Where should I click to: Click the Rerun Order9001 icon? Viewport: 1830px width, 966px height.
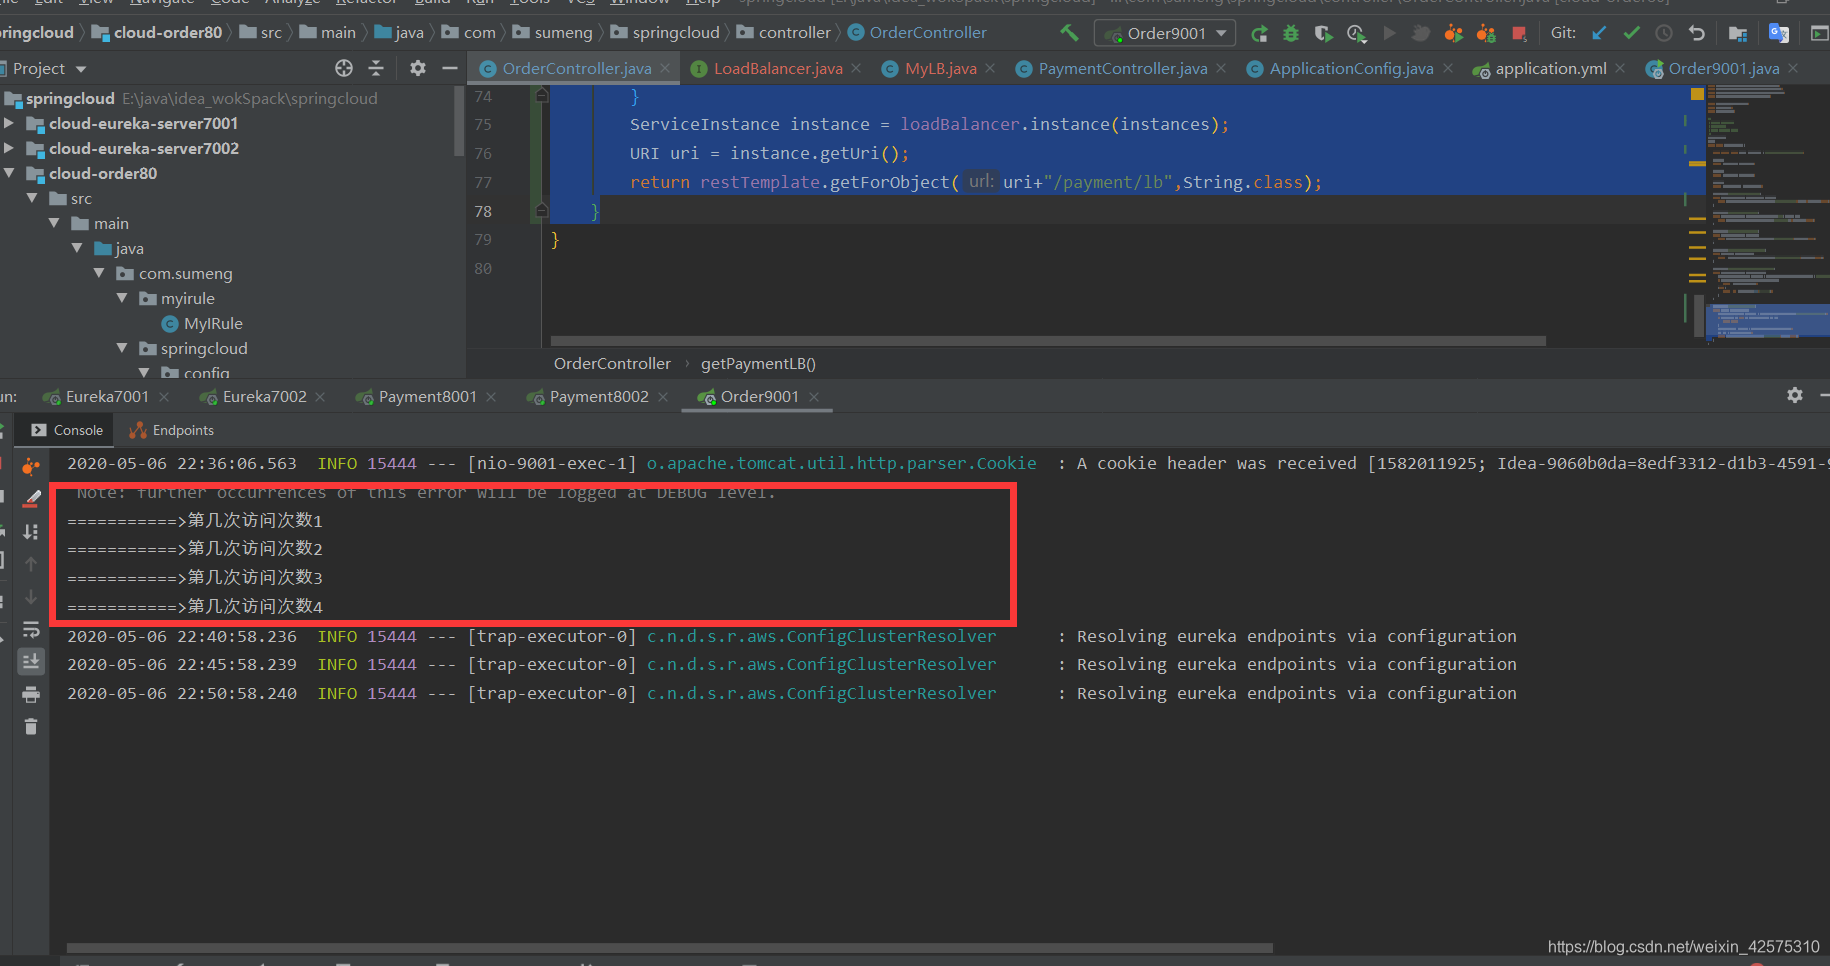pyautogui.click(x=1260, y=33)
